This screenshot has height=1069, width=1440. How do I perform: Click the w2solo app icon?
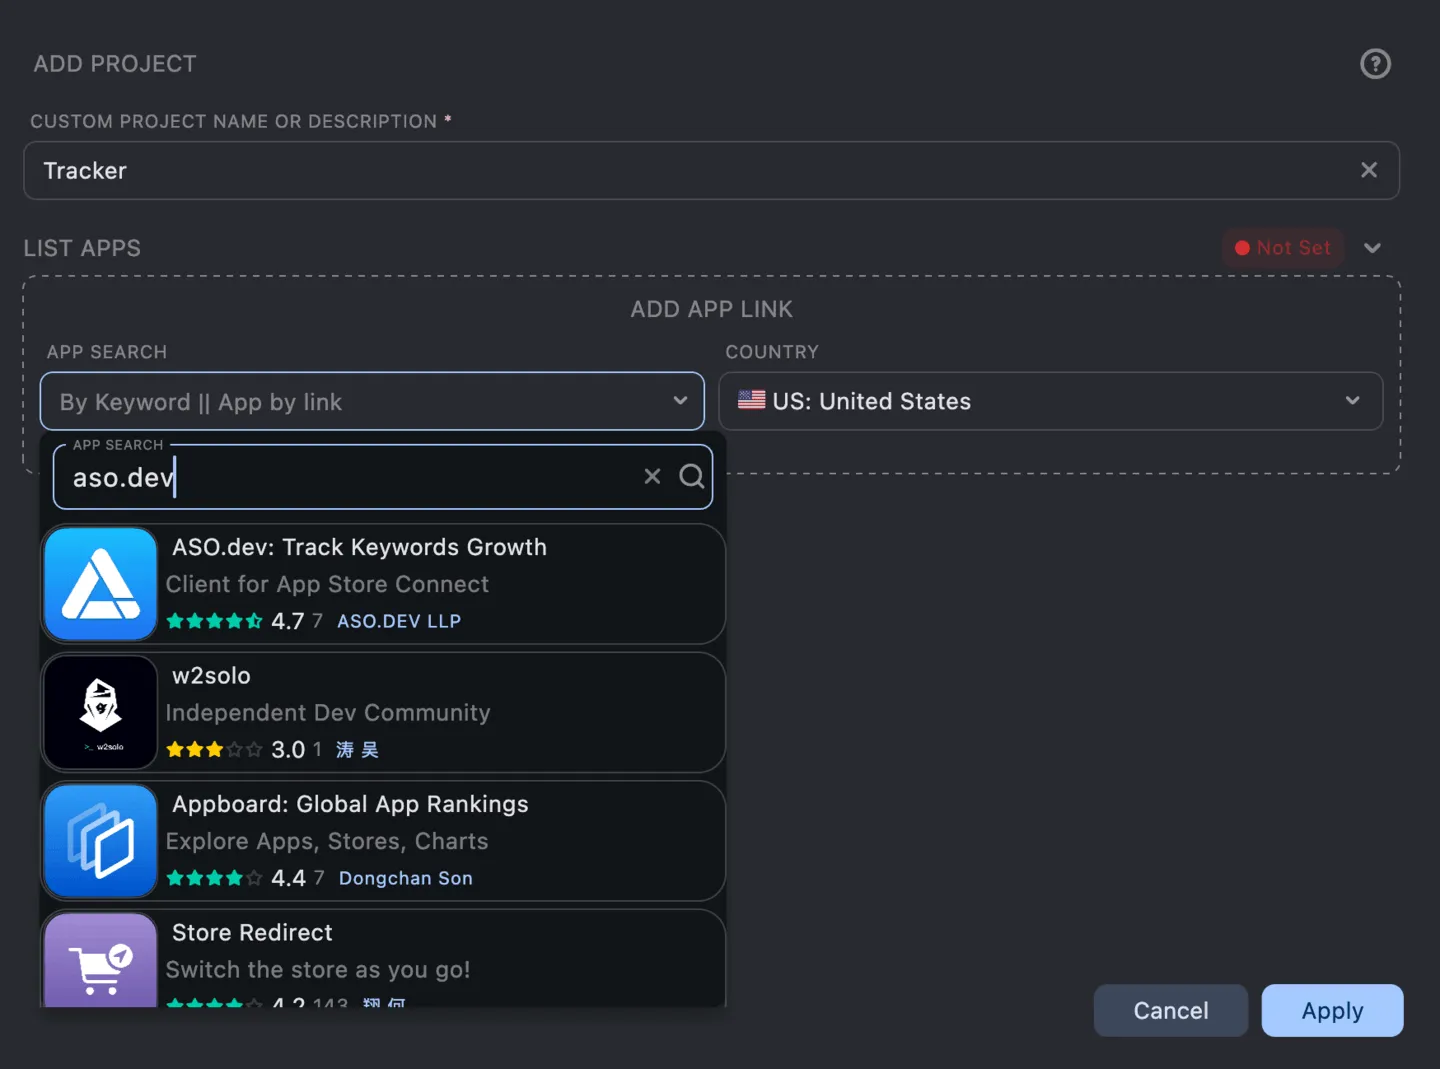(100, 712)
